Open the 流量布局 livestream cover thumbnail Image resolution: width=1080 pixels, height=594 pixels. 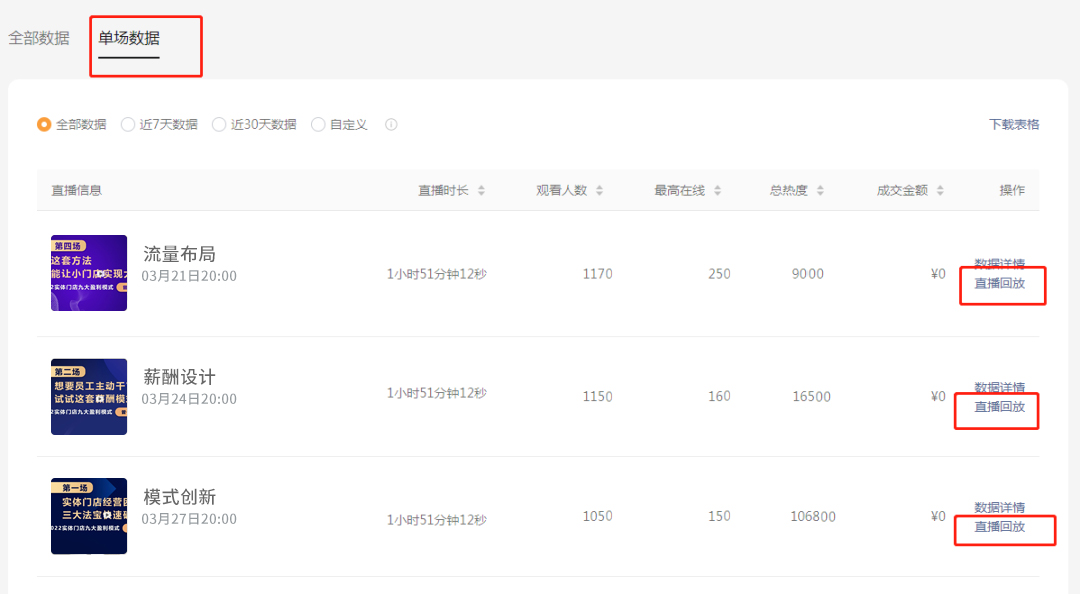[89, 272]
